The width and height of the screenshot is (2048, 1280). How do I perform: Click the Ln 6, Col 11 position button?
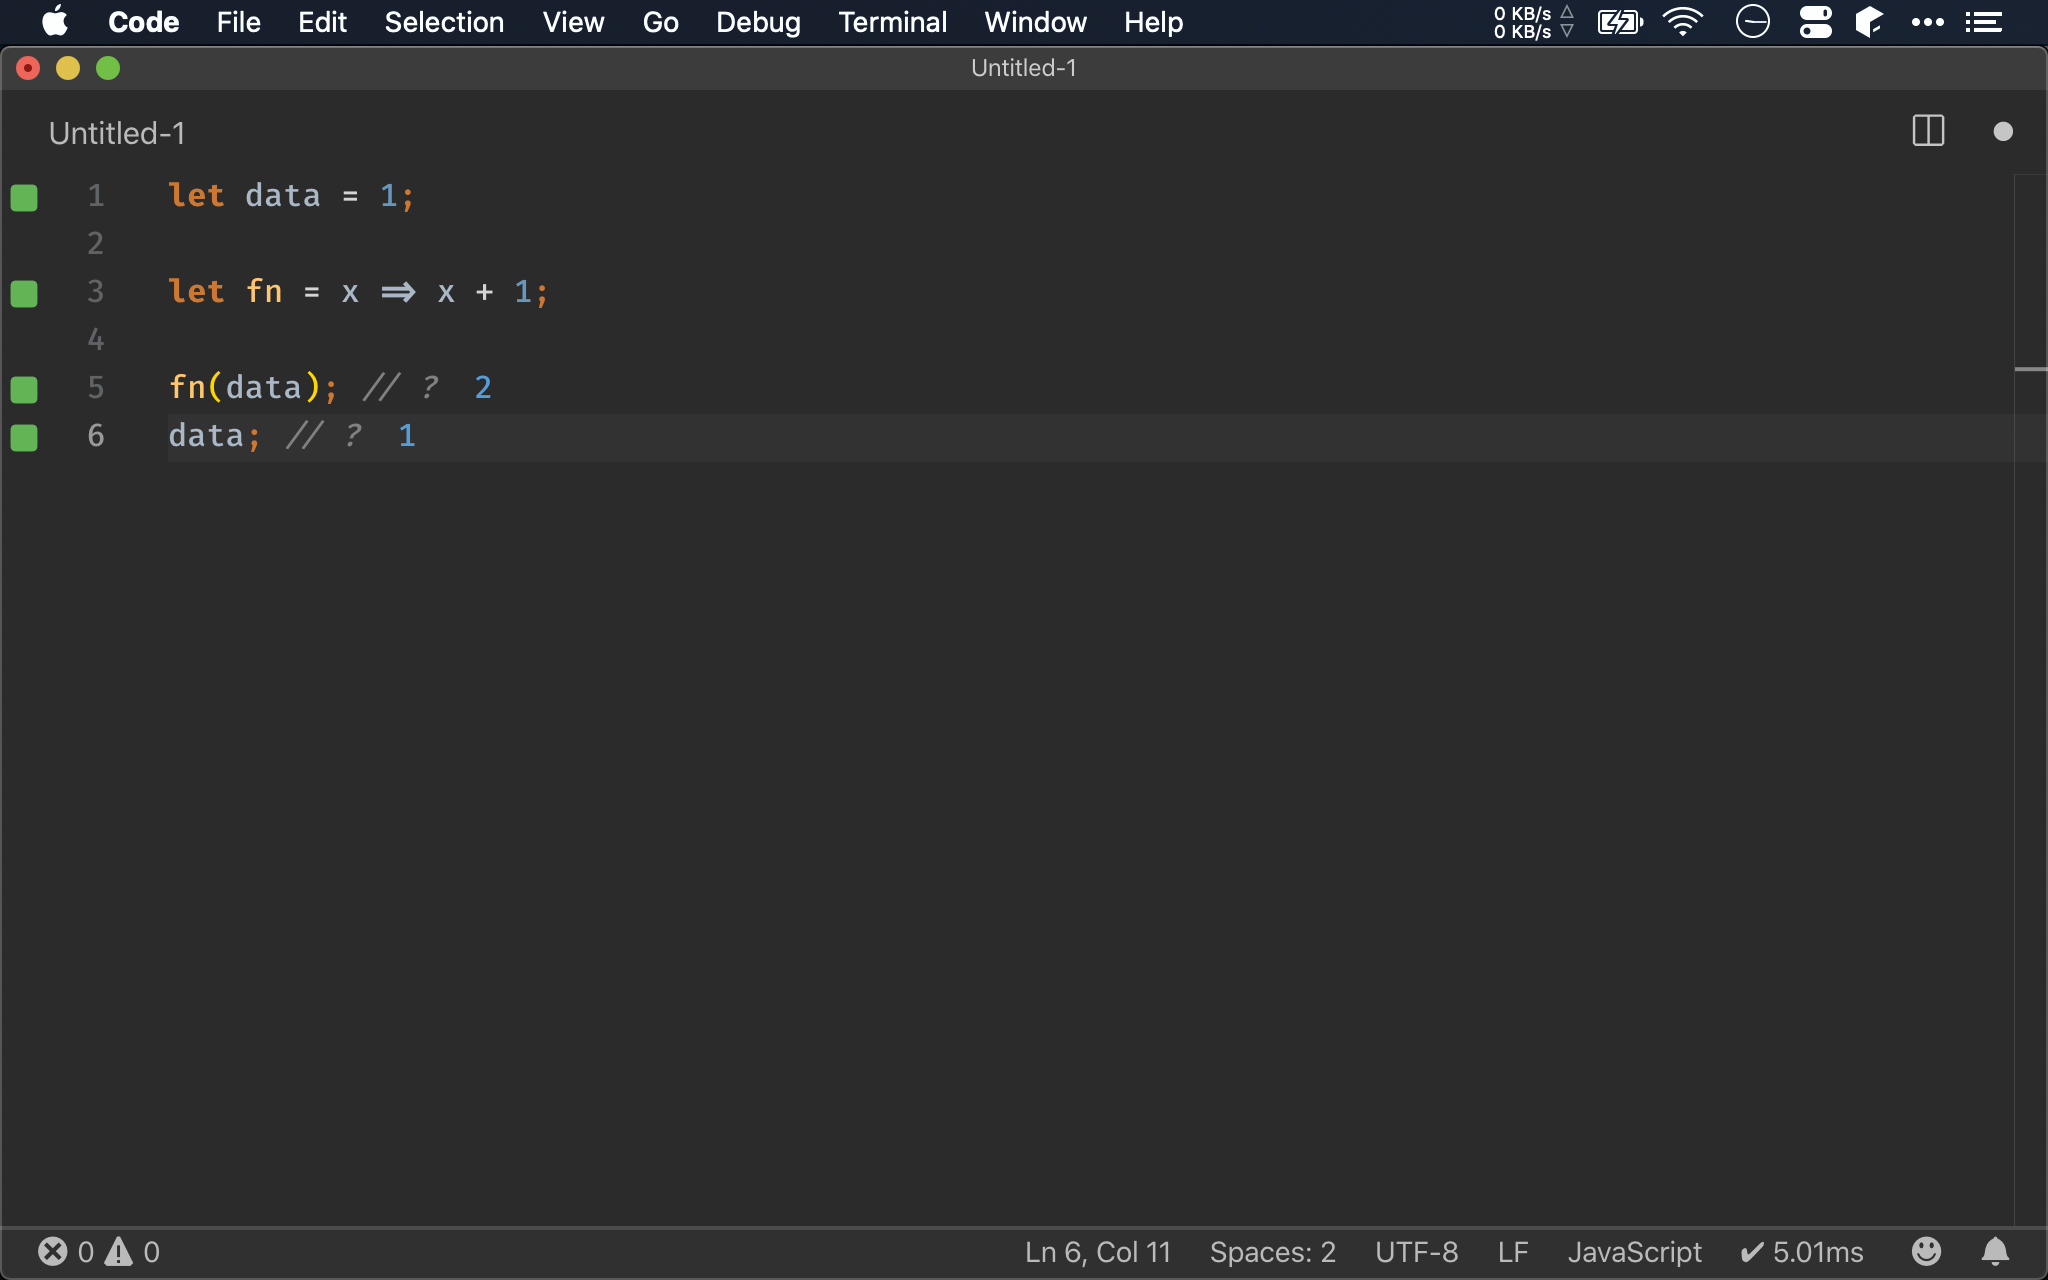tap(1097, 1252)
